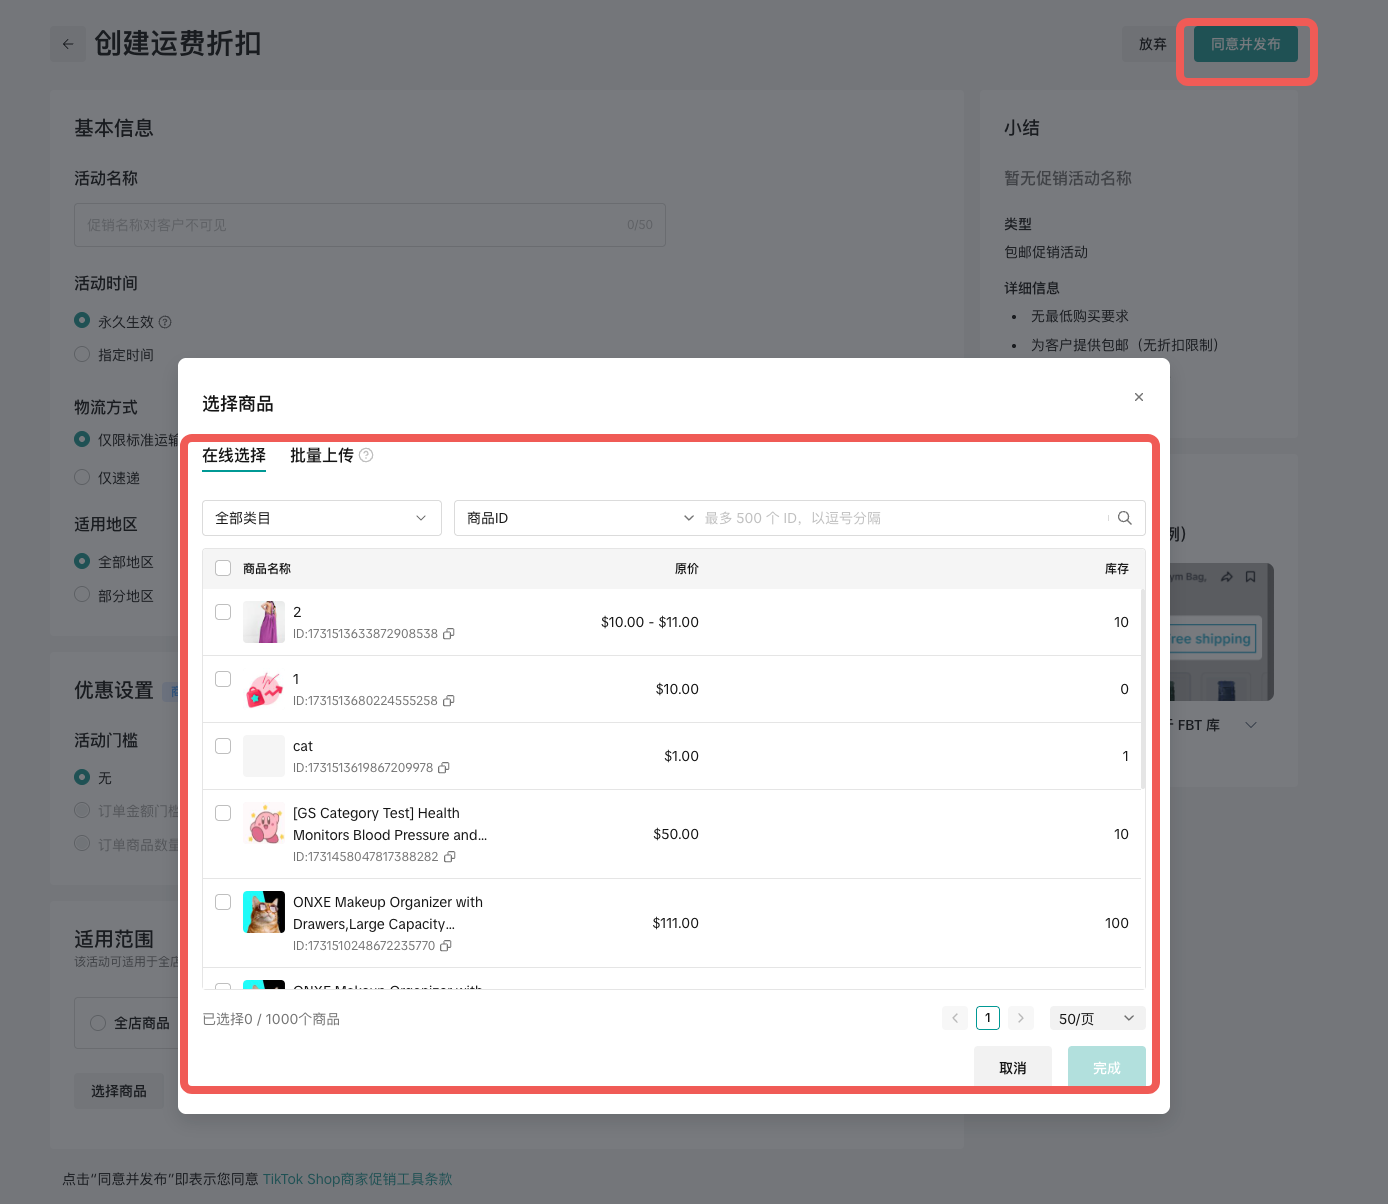Copy product ID 1731513633872908538
Viewport: 1388px width, 1204px height.
click(449, 634)
